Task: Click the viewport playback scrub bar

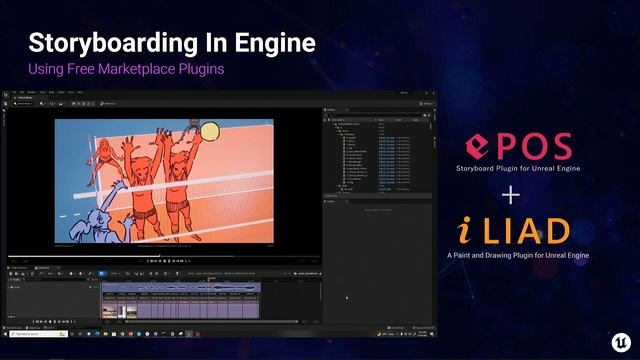Action: [163, 256]
